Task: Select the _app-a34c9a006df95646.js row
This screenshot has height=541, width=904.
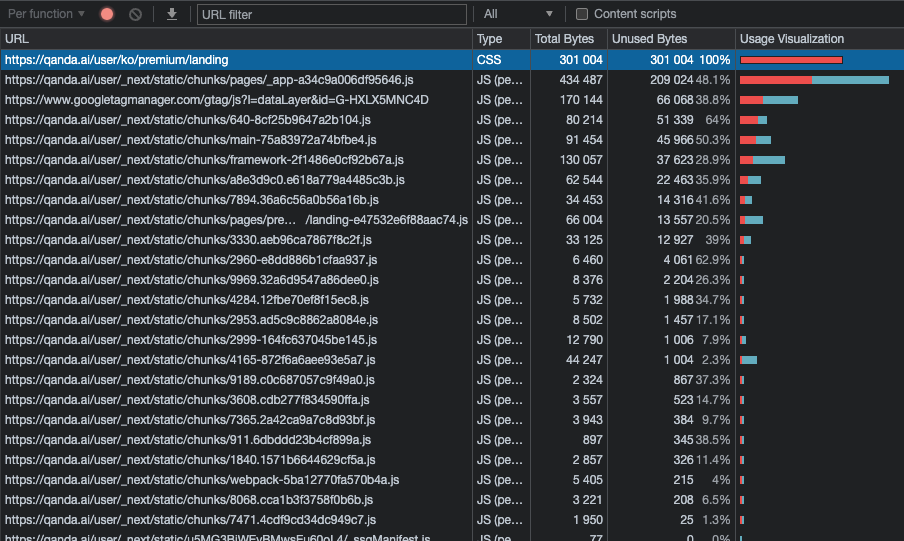Action: click(x=452, y=80)
